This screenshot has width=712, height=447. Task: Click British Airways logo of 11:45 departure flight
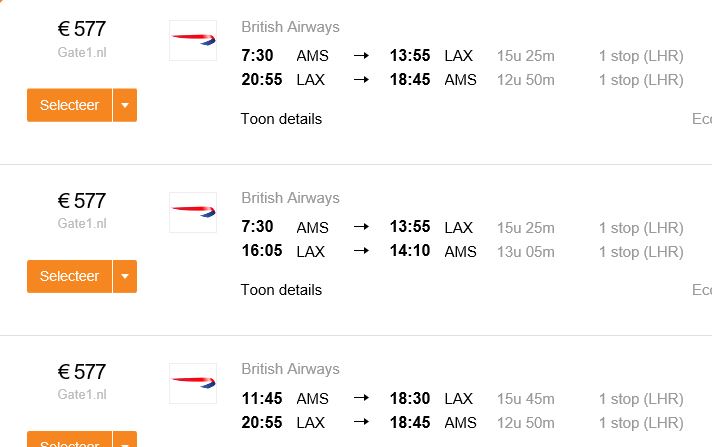(193, 383)
